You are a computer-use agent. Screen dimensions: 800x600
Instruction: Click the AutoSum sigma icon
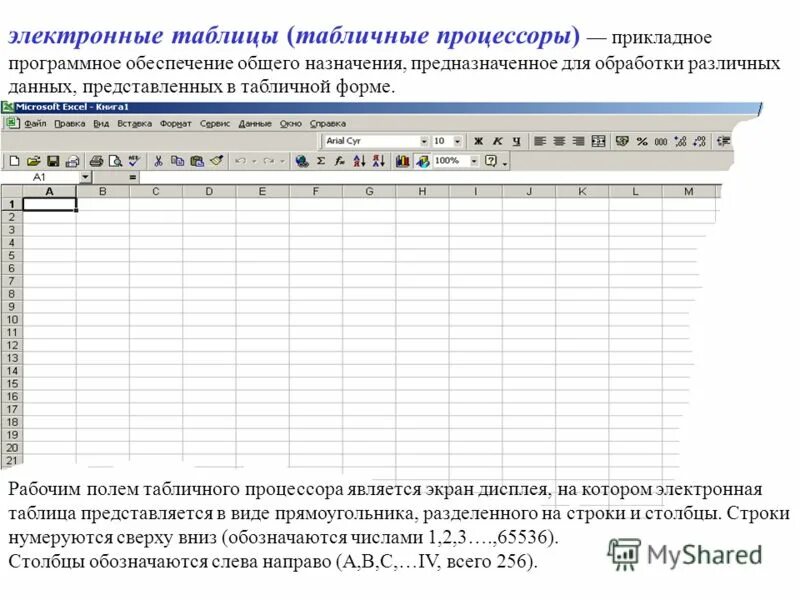321,161
